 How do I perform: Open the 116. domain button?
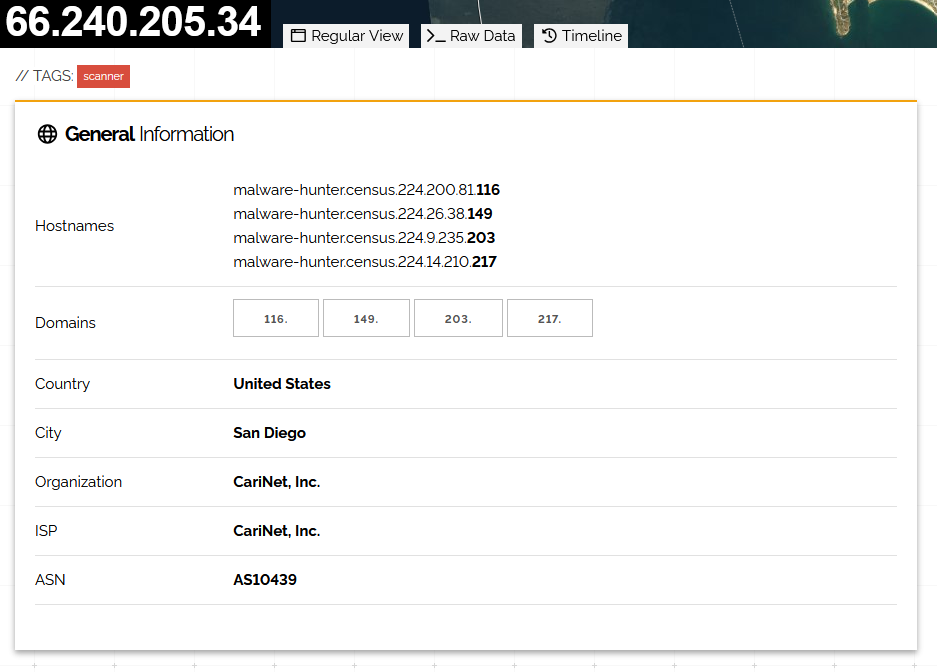276,318
